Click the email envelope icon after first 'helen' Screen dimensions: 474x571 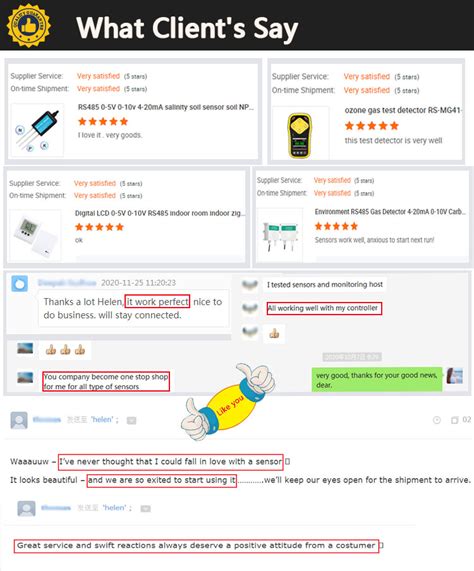click(131, 421)
